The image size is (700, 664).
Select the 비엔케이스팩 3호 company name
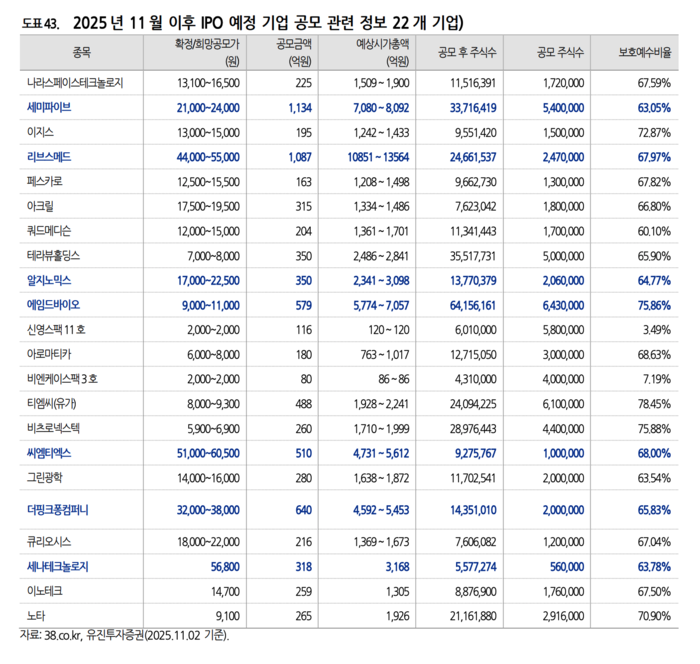point(62,379)
